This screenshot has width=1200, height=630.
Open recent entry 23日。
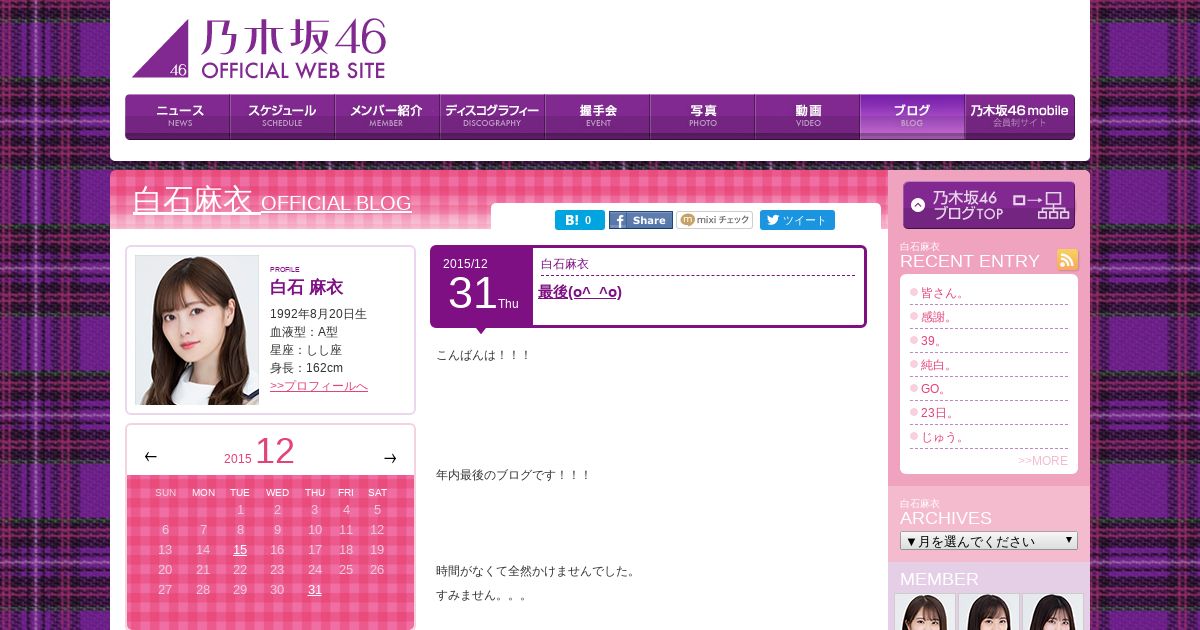[938, 413]
